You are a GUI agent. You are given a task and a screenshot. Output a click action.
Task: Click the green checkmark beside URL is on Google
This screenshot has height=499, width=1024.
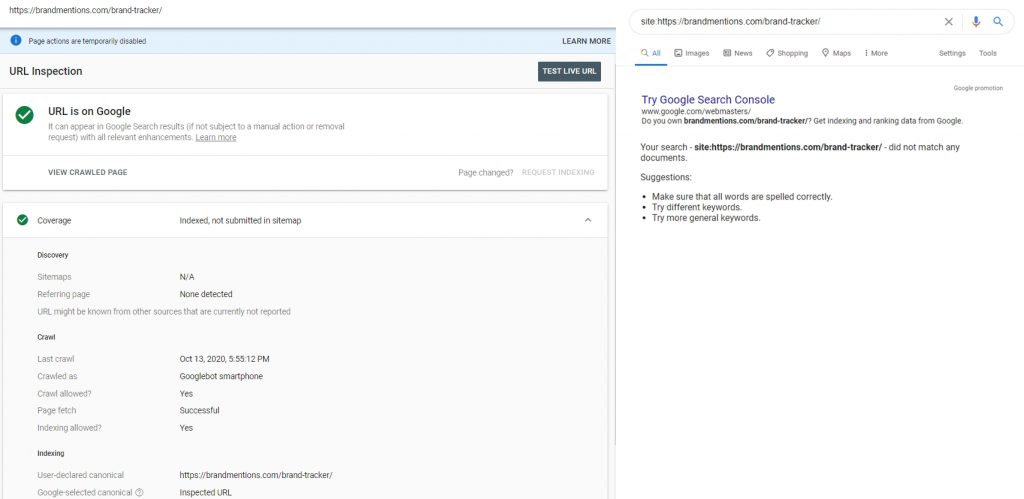click(25, 116)
